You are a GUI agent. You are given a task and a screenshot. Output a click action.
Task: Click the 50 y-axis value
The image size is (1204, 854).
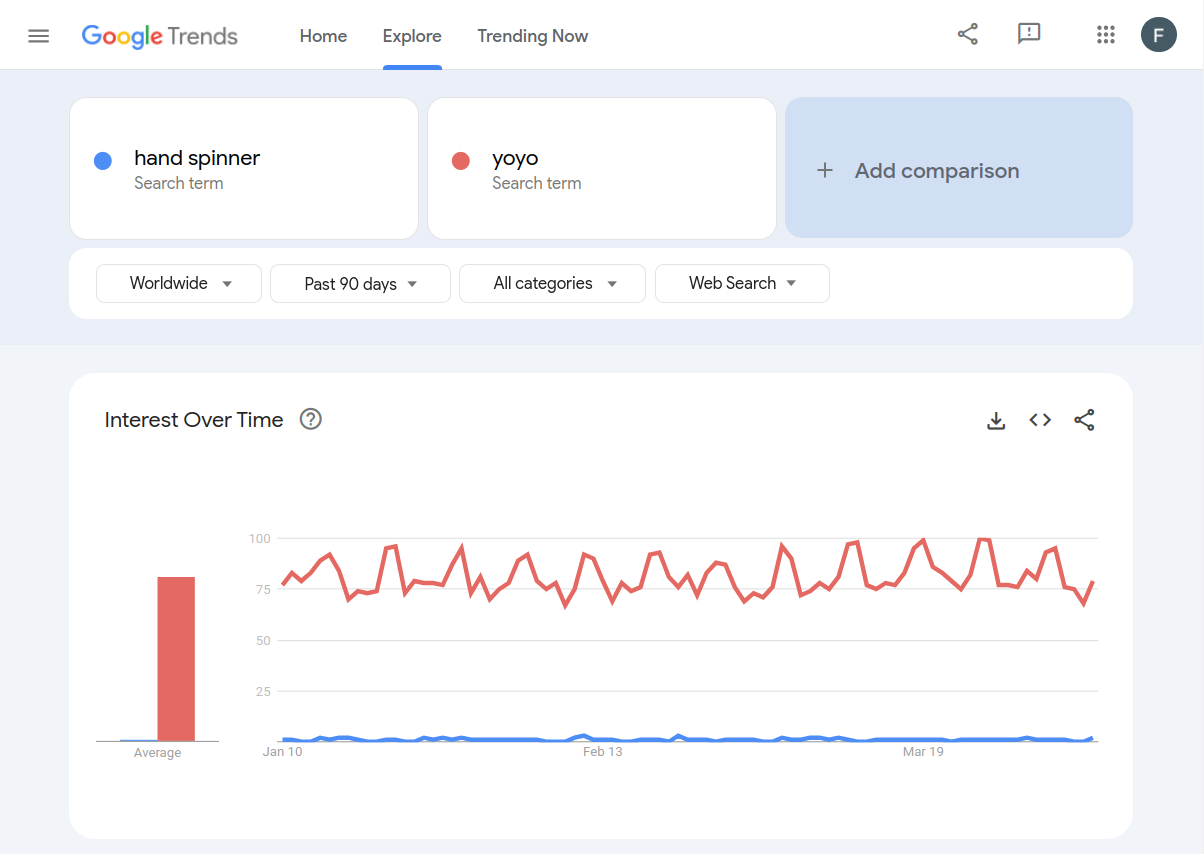(263, 640)
